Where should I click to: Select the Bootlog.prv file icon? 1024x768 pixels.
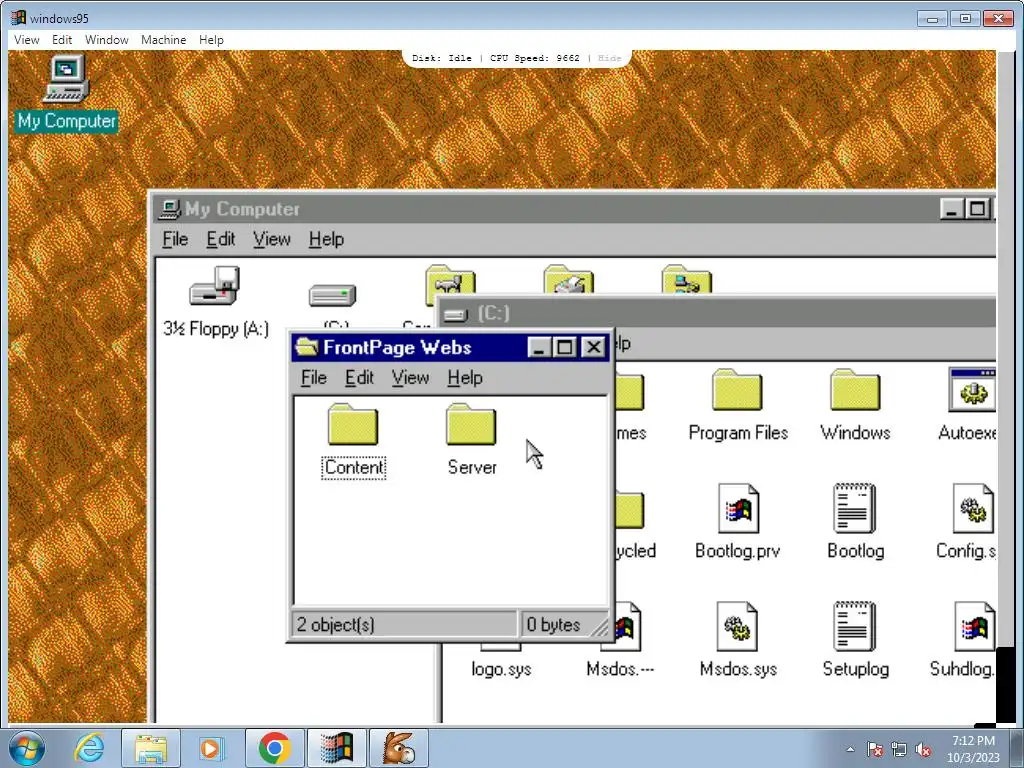click(737, 508)
